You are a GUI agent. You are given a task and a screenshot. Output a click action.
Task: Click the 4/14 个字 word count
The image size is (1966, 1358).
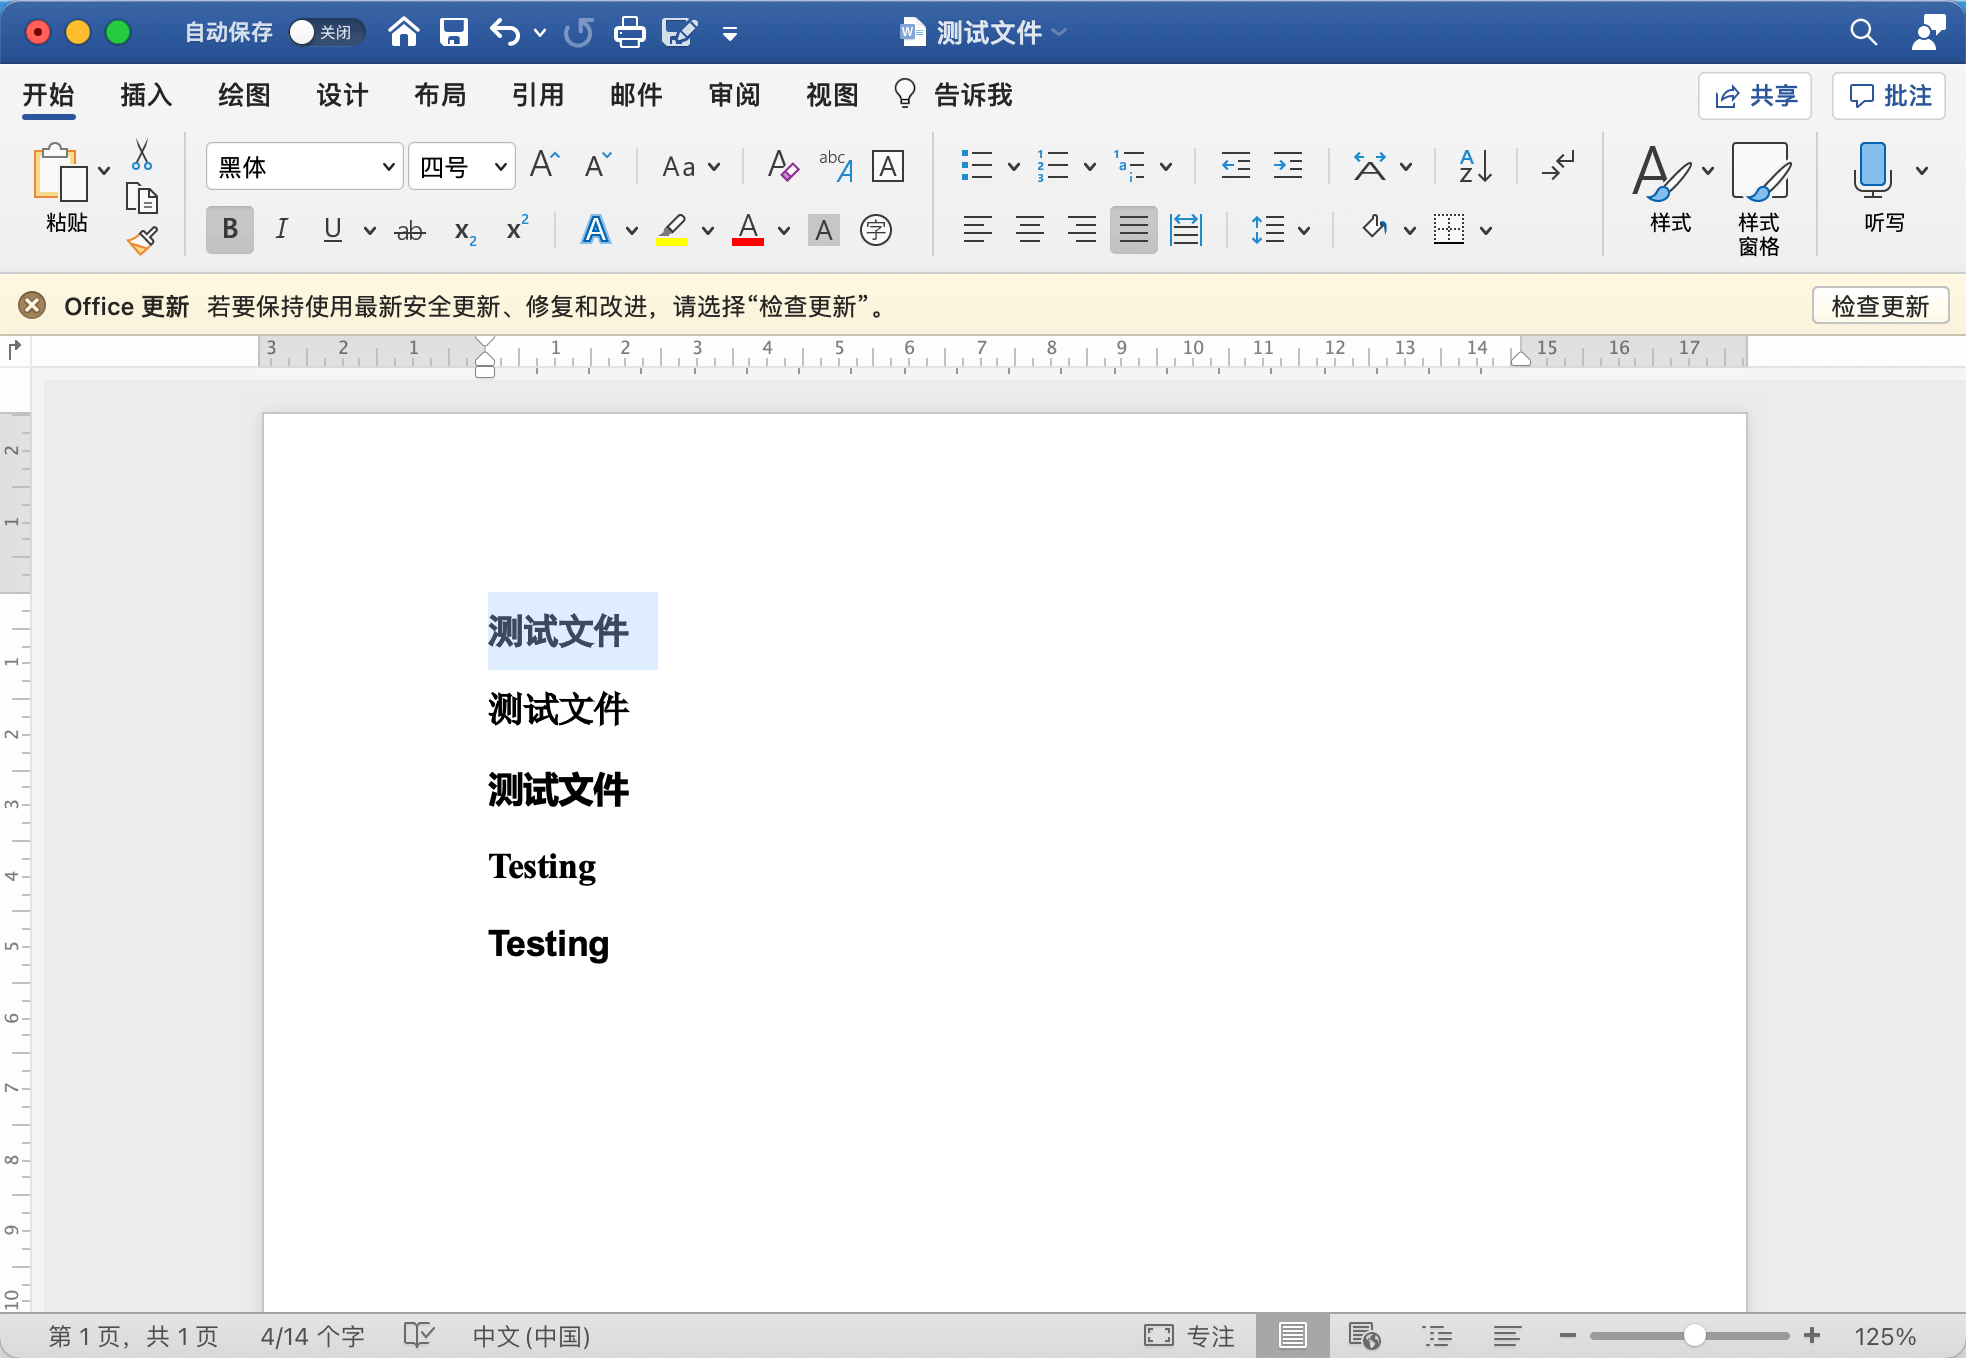(x=313, y=1336)
